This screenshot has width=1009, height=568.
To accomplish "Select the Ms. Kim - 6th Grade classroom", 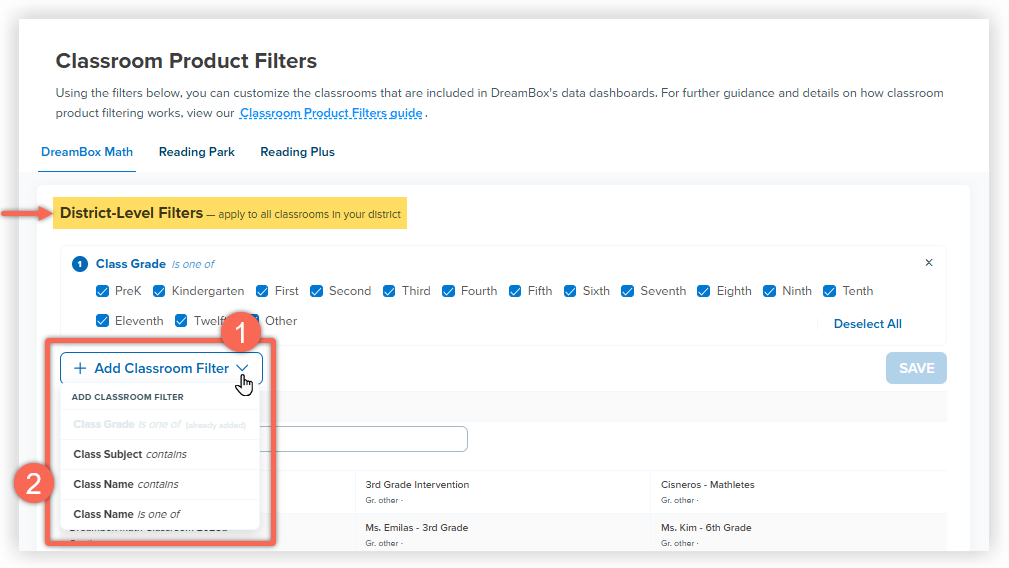I will [x=706, y=527].
